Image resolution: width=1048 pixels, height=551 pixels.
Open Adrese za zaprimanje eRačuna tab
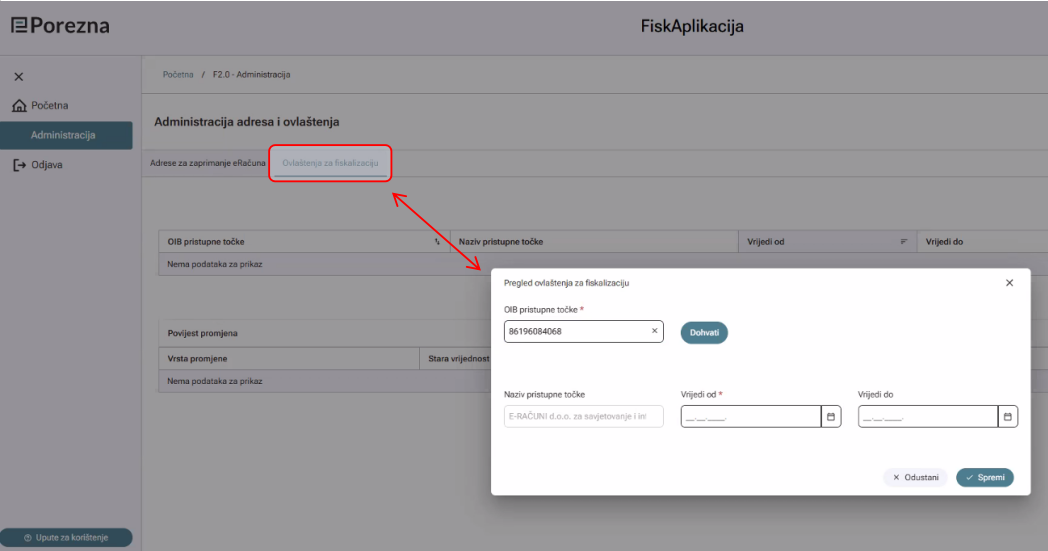point(207,163)
